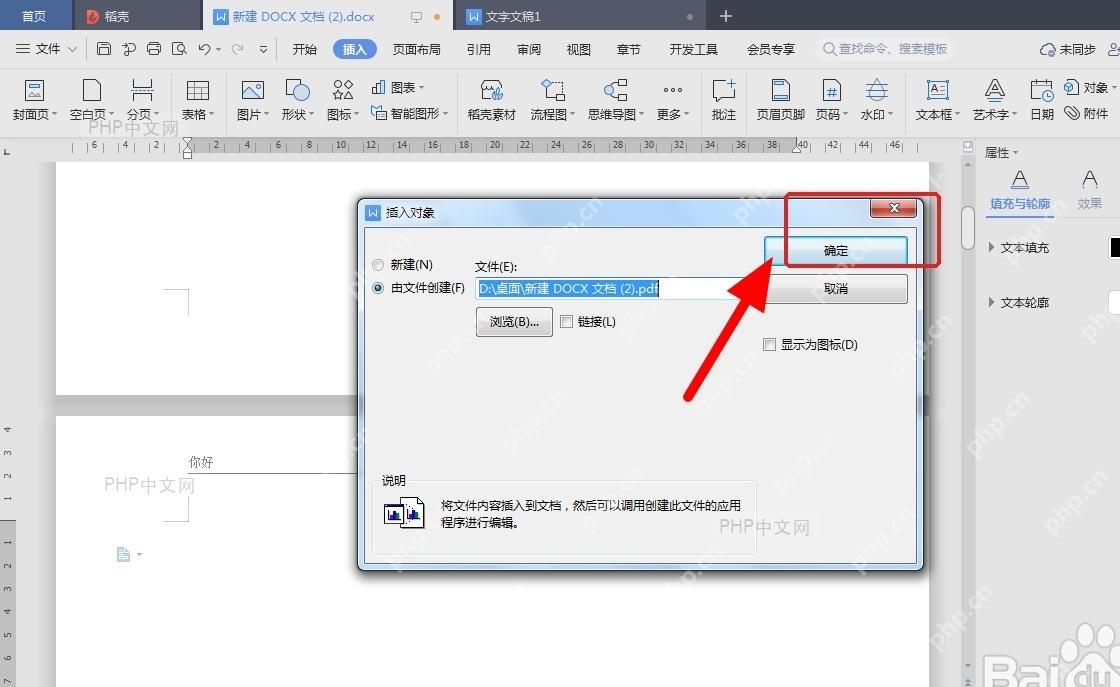The width and height of the screenshot is (1120, 687).
Task: Switch to the 页面布局 ribbon tab
Action: (x=416, y=49)
